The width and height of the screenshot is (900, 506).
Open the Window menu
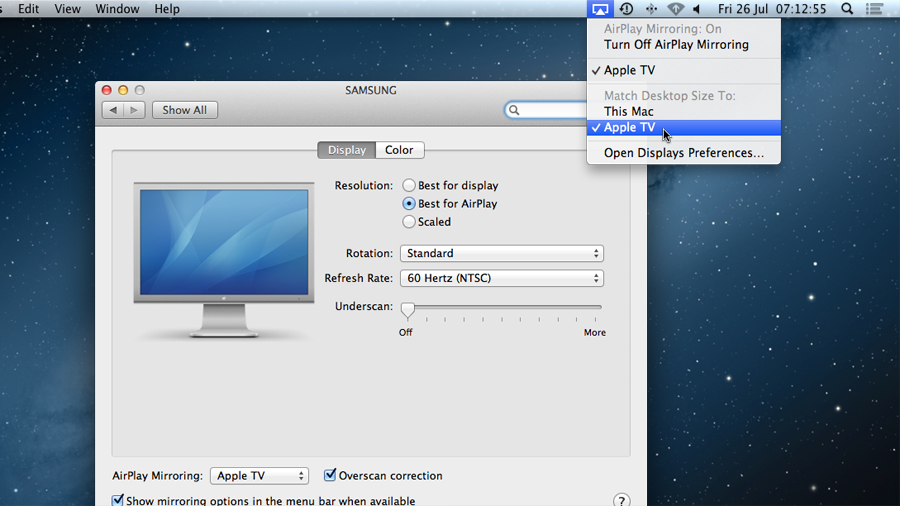click(x=117, y=9)
